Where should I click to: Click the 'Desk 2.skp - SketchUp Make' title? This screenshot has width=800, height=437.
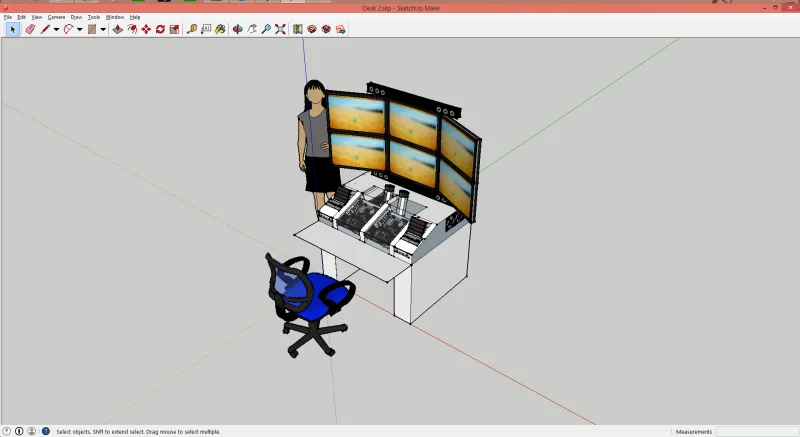coord(401,8)
